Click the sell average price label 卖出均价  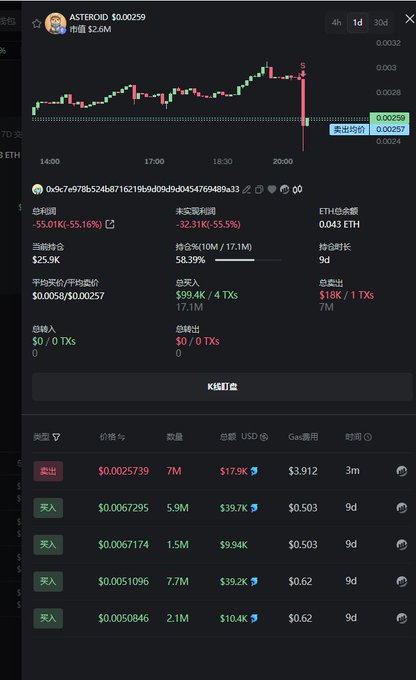click(x=349, y=129)
